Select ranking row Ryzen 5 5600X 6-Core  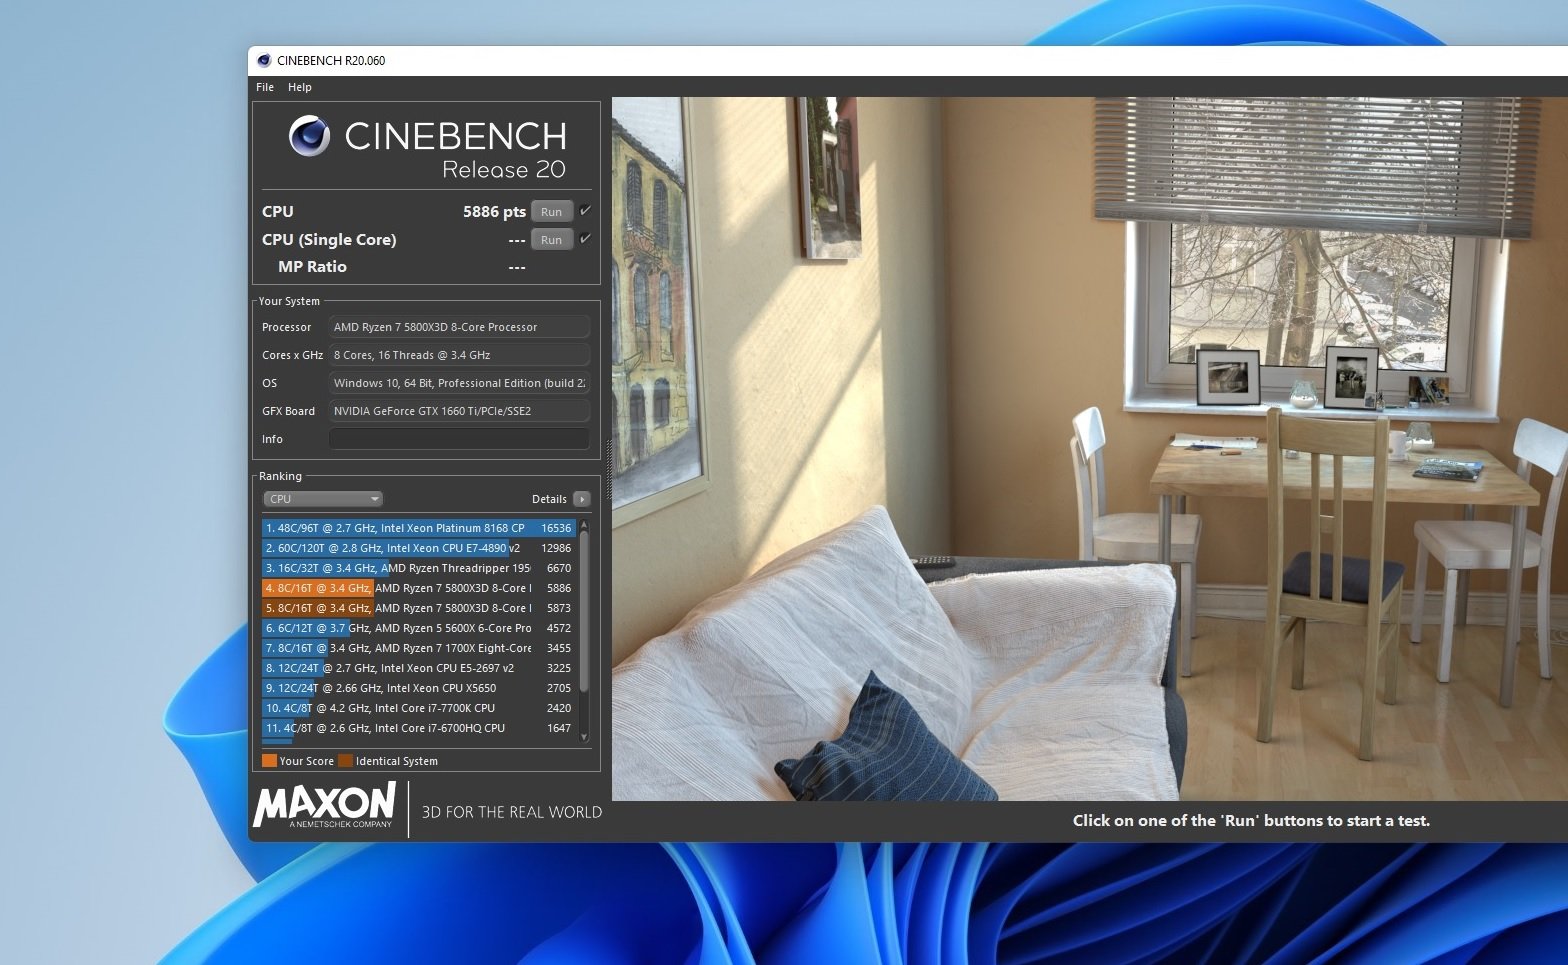418,628
